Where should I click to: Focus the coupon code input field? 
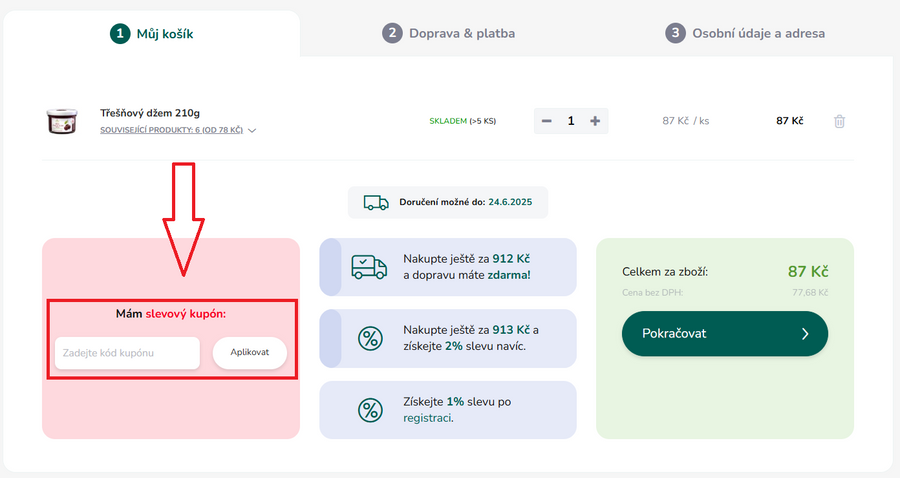point(128,352)
